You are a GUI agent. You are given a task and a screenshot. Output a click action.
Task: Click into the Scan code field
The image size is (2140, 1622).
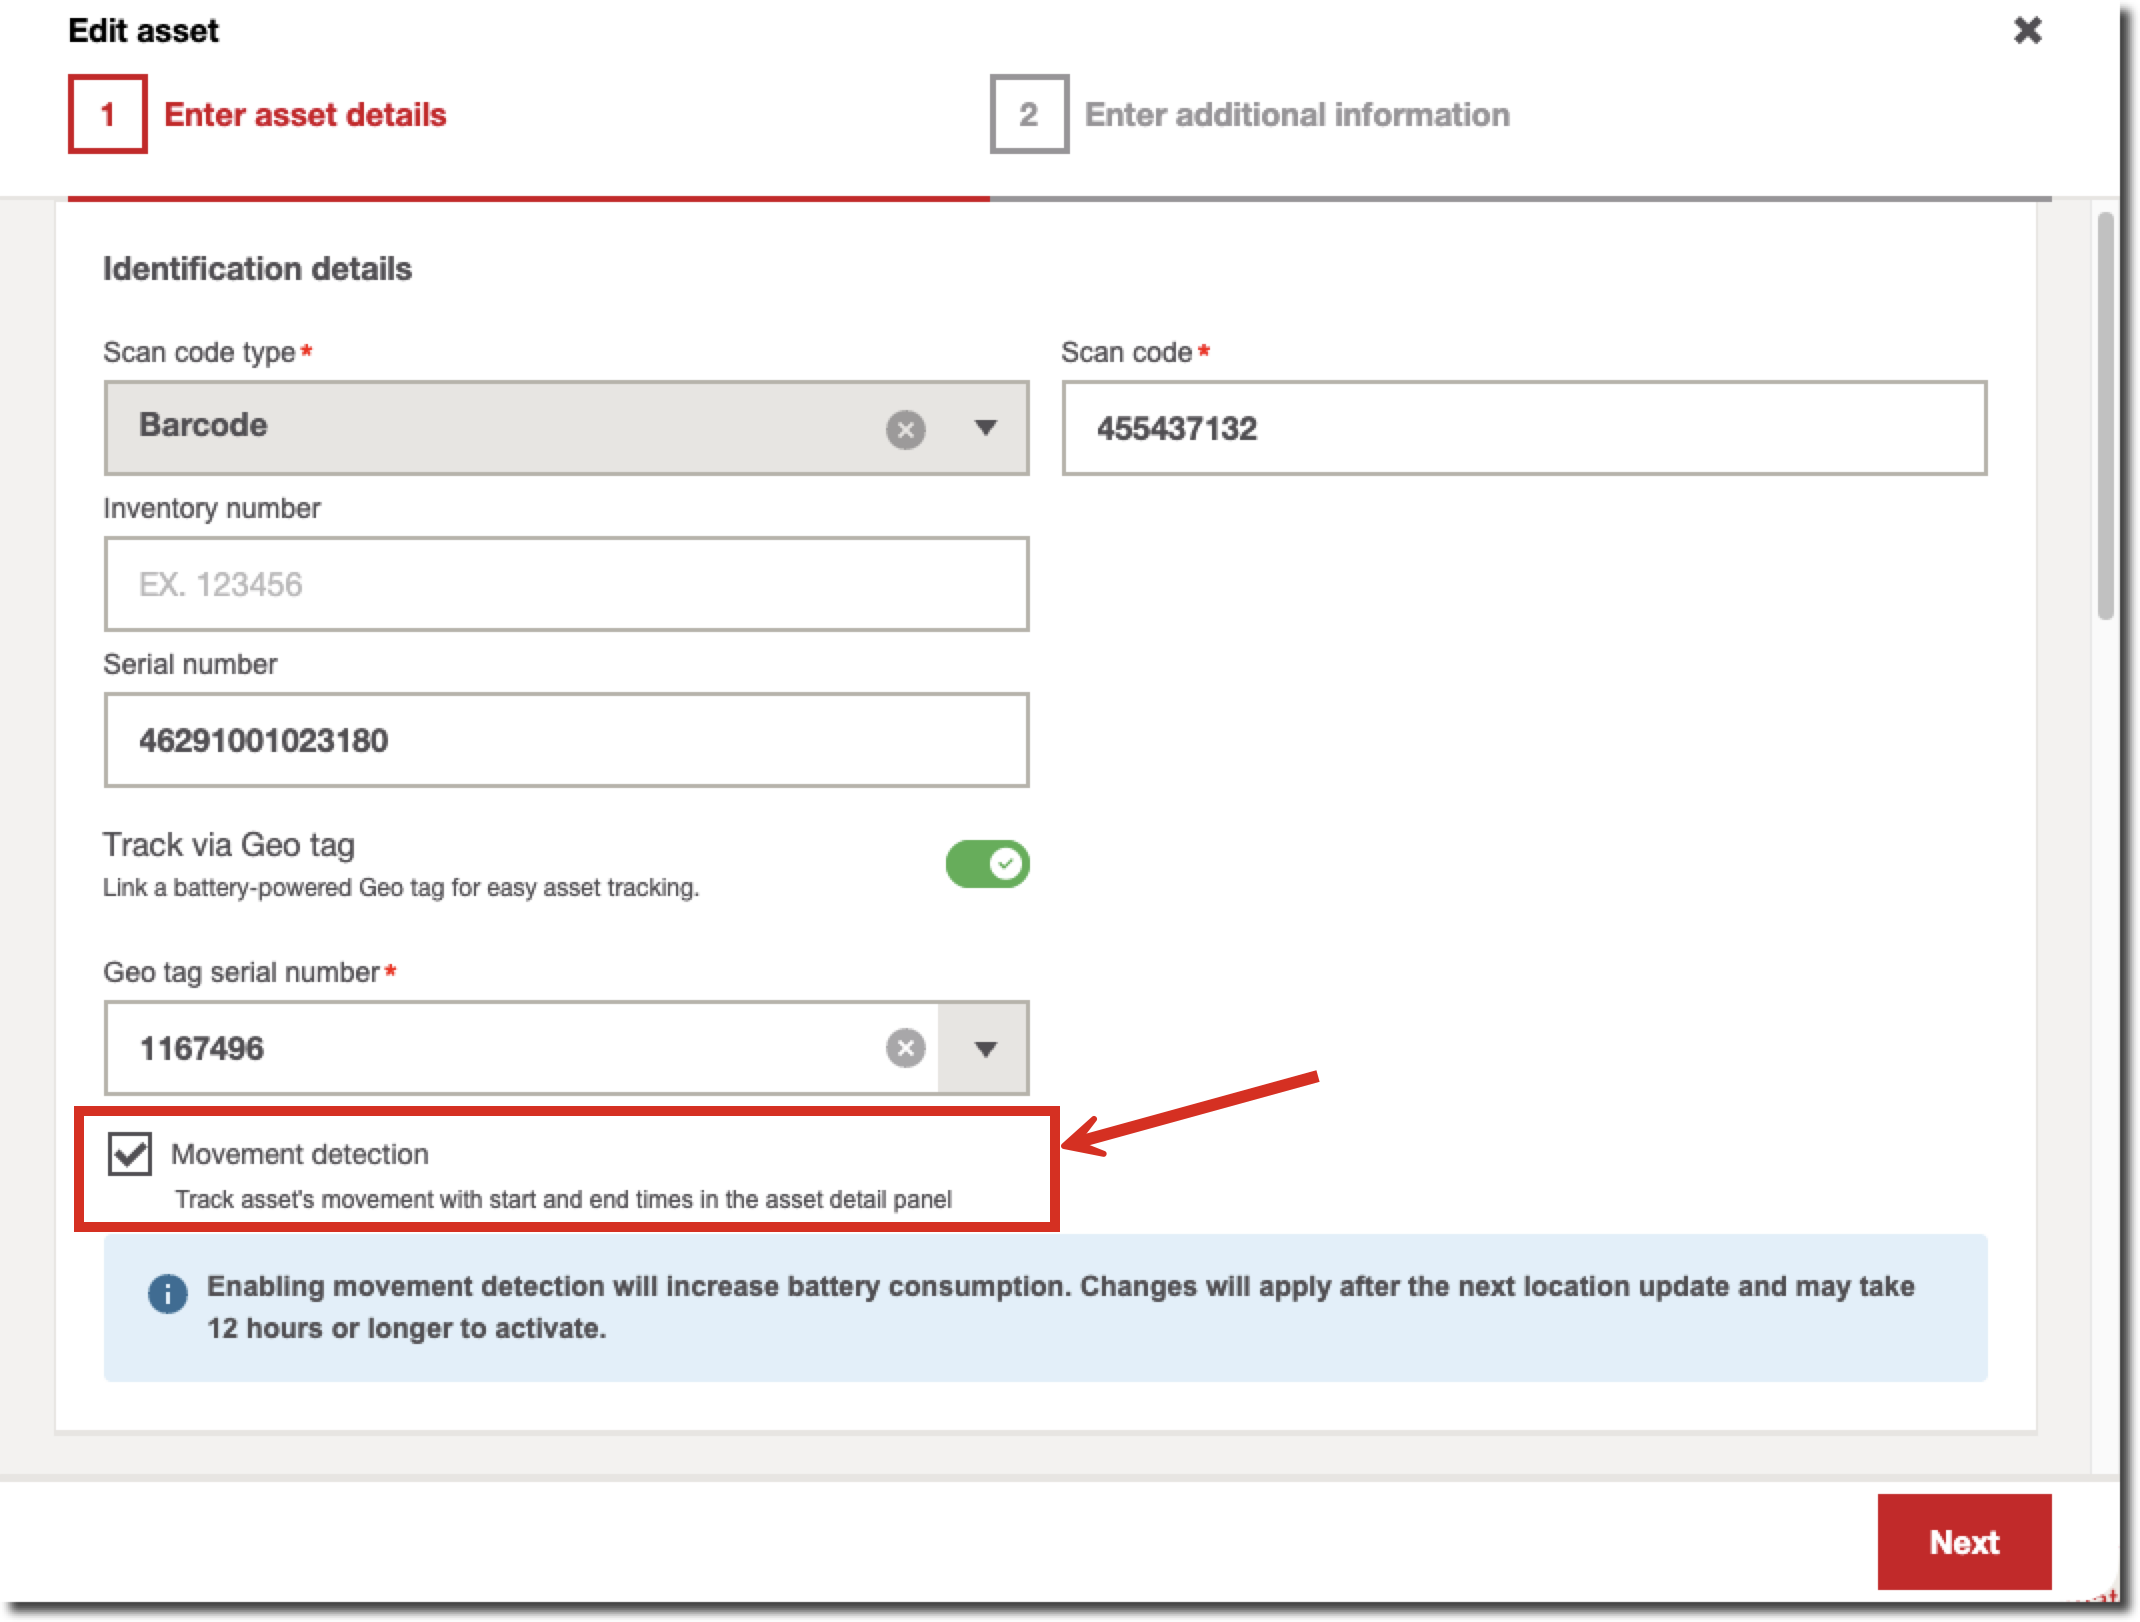pos(1523,428)
